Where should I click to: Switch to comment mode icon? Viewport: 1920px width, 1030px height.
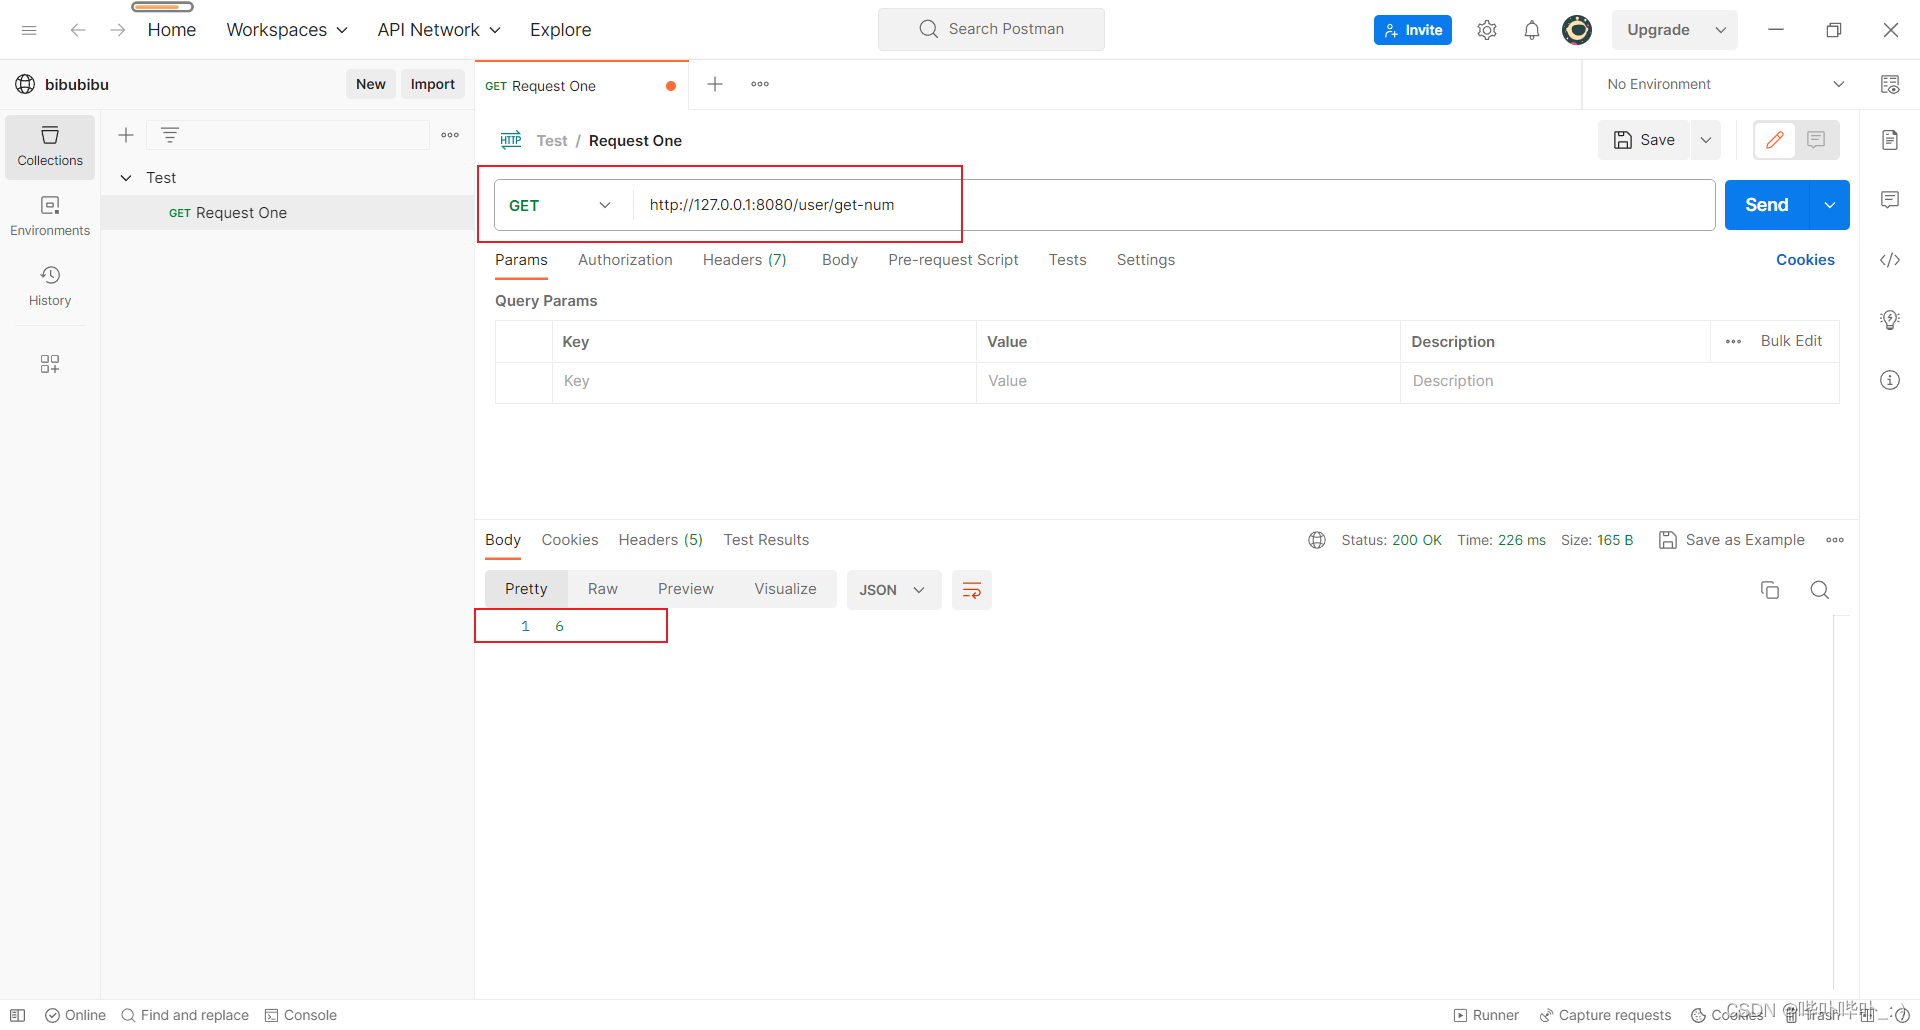[1816, 140]
